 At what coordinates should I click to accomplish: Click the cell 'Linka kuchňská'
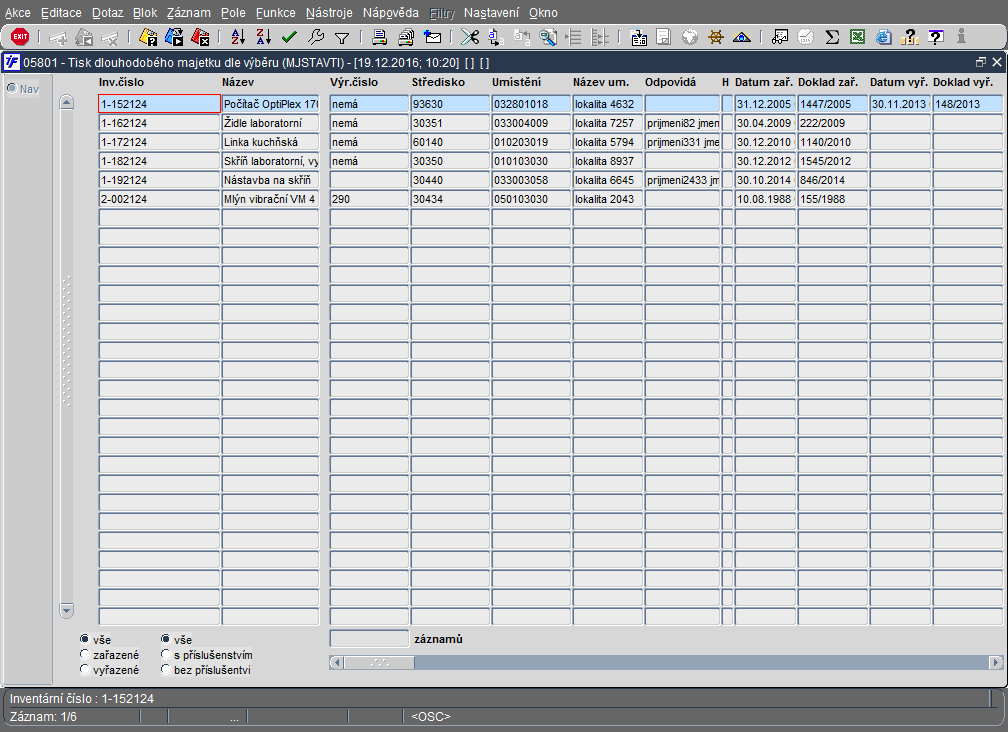coord(270,142)
